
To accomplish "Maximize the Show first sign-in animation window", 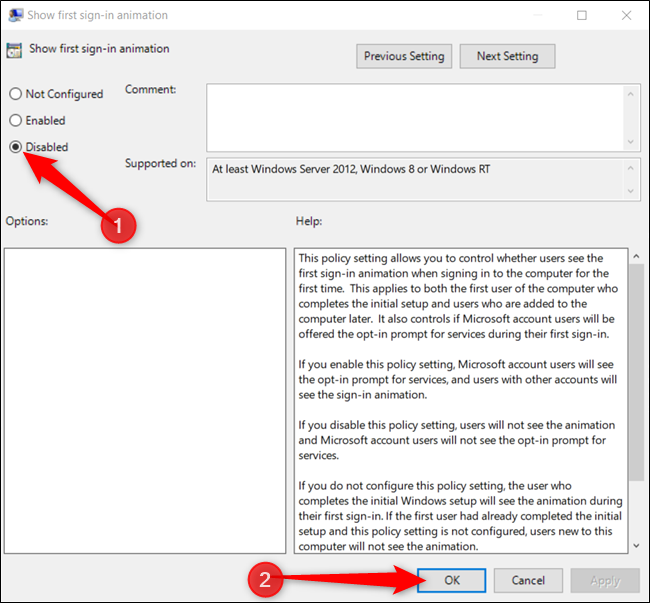I will (582, 15).
